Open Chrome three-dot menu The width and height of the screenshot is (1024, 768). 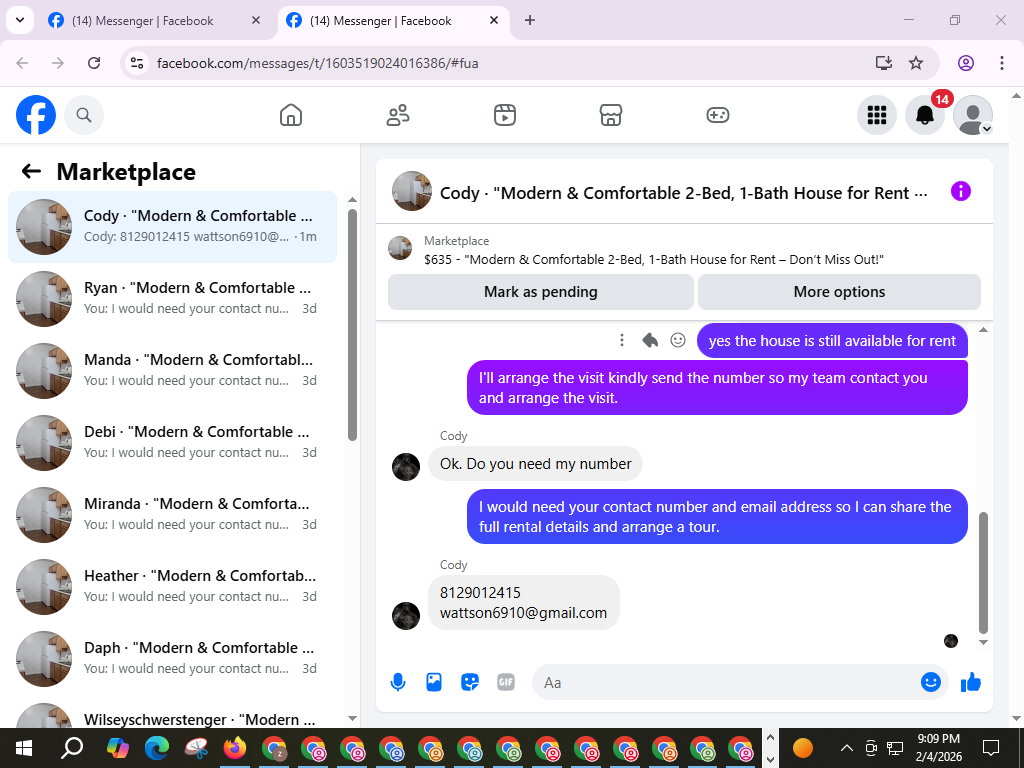1002,63
